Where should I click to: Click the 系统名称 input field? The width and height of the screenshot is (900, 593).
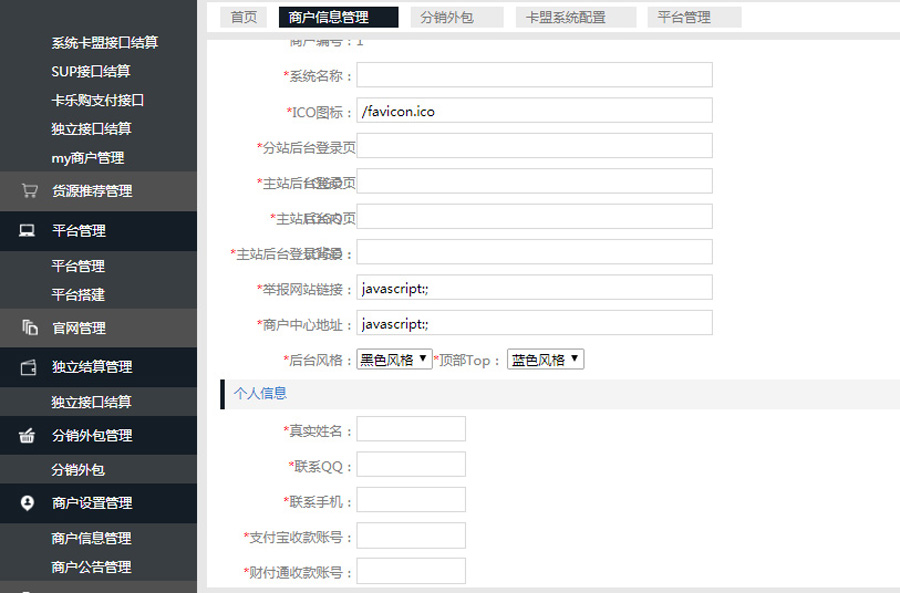pos(534,75)
